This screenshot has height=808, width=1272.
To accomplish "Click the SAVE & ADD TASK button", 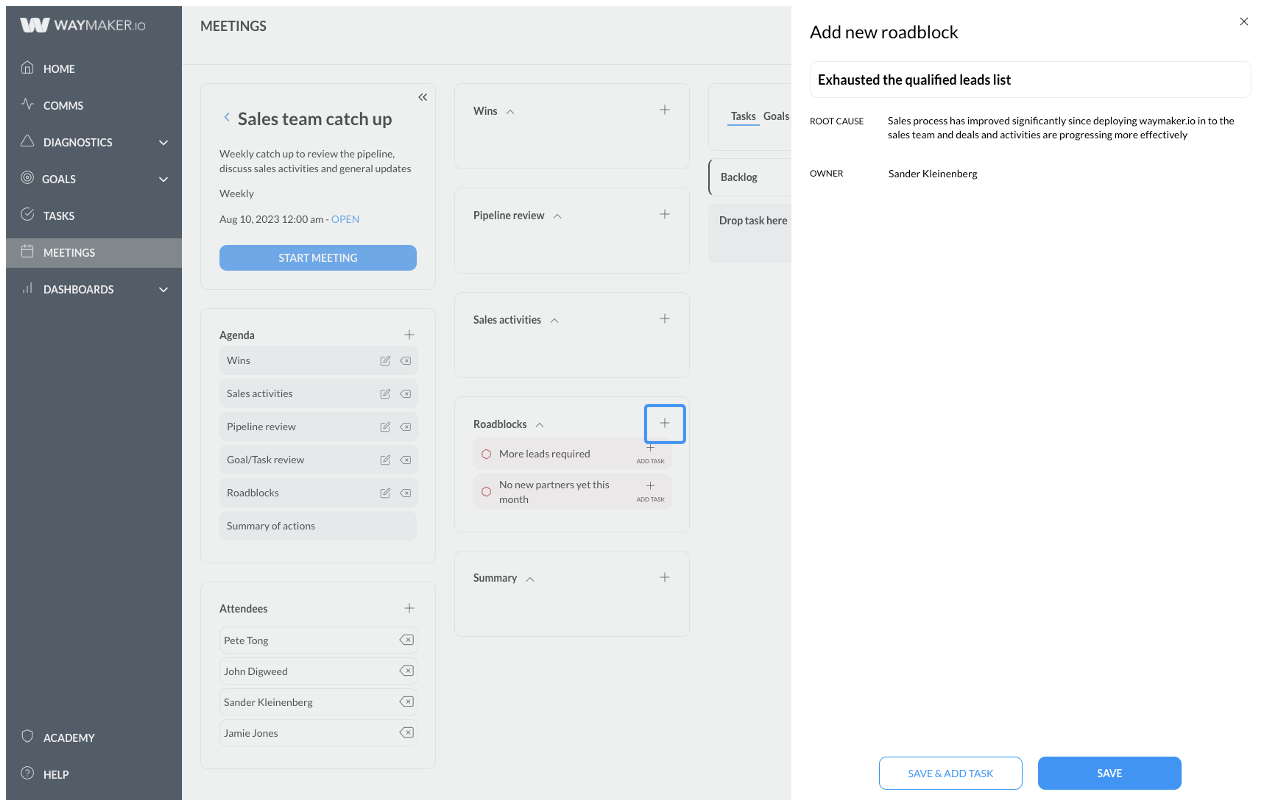I will 951,773.
